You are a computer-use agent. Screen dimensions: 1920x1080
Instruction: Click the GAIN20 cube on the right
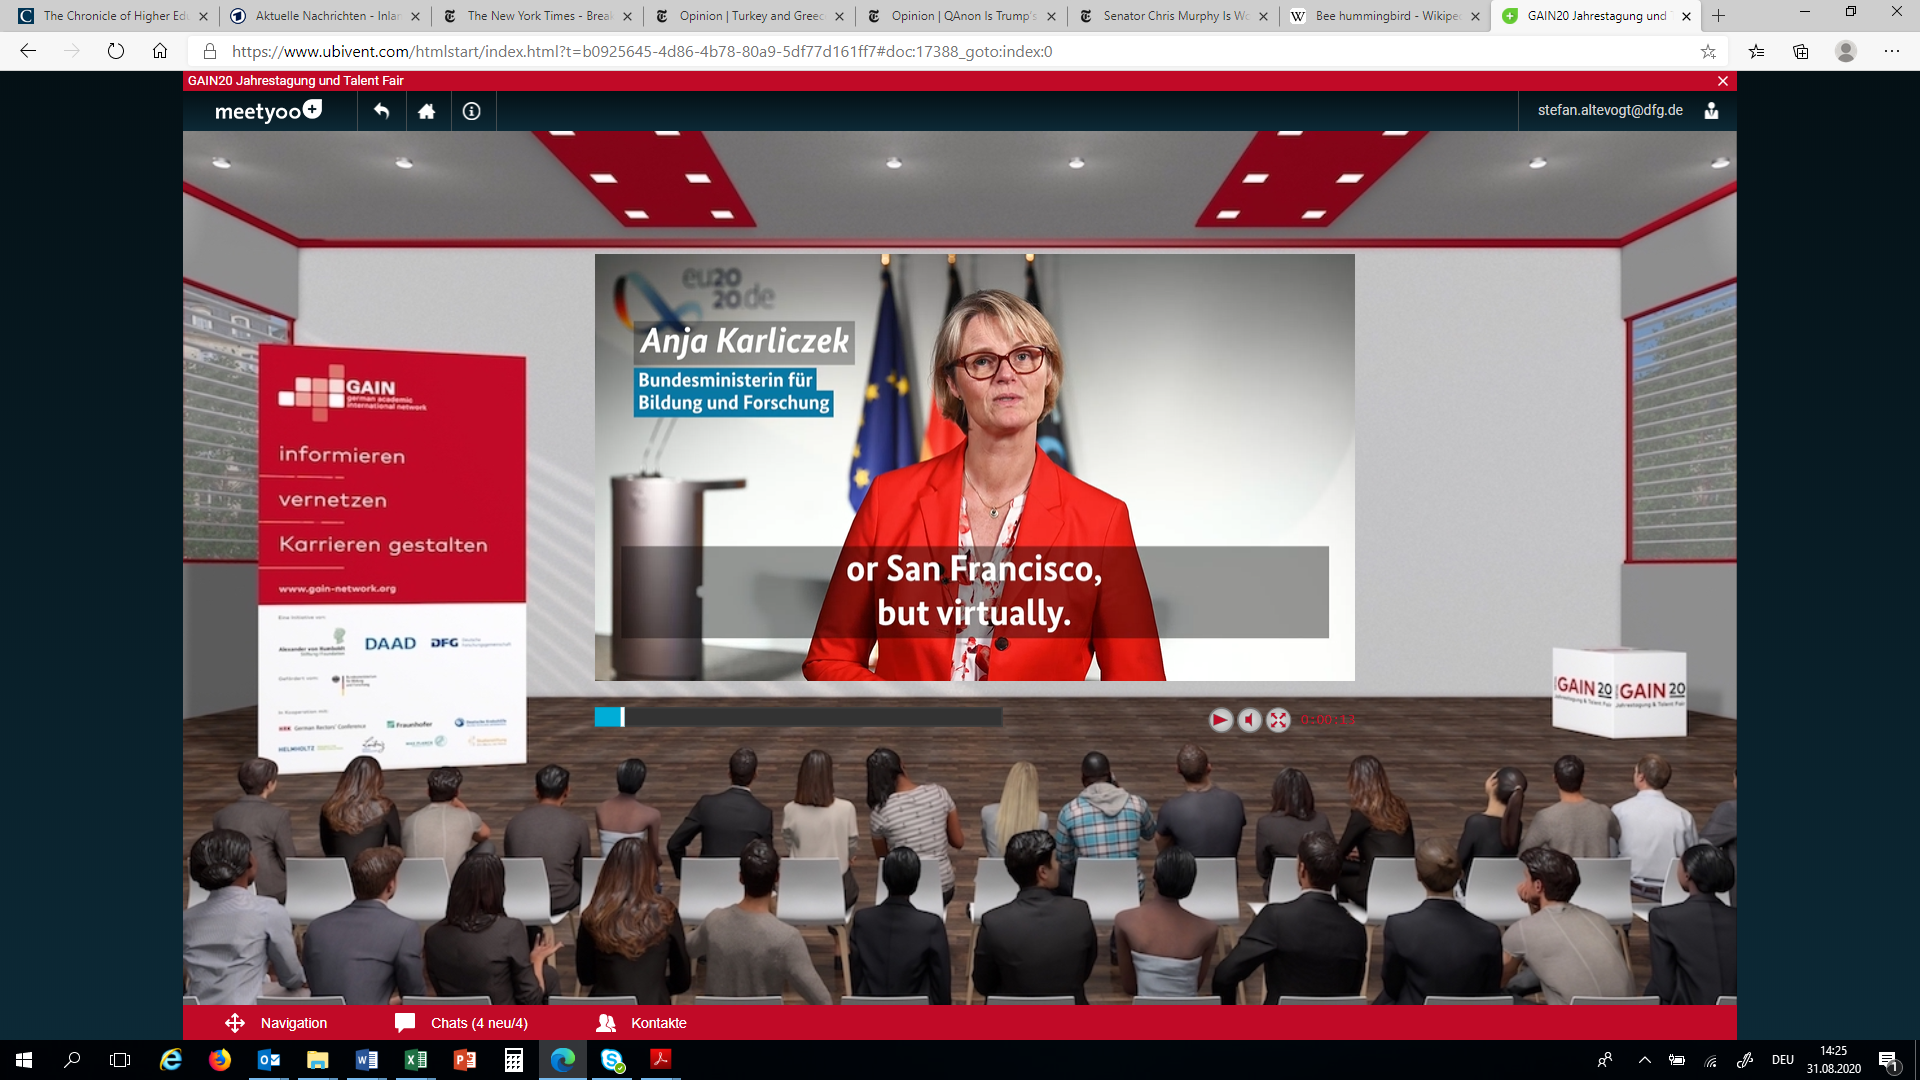pyautogui.click(x=1619, y=691)
